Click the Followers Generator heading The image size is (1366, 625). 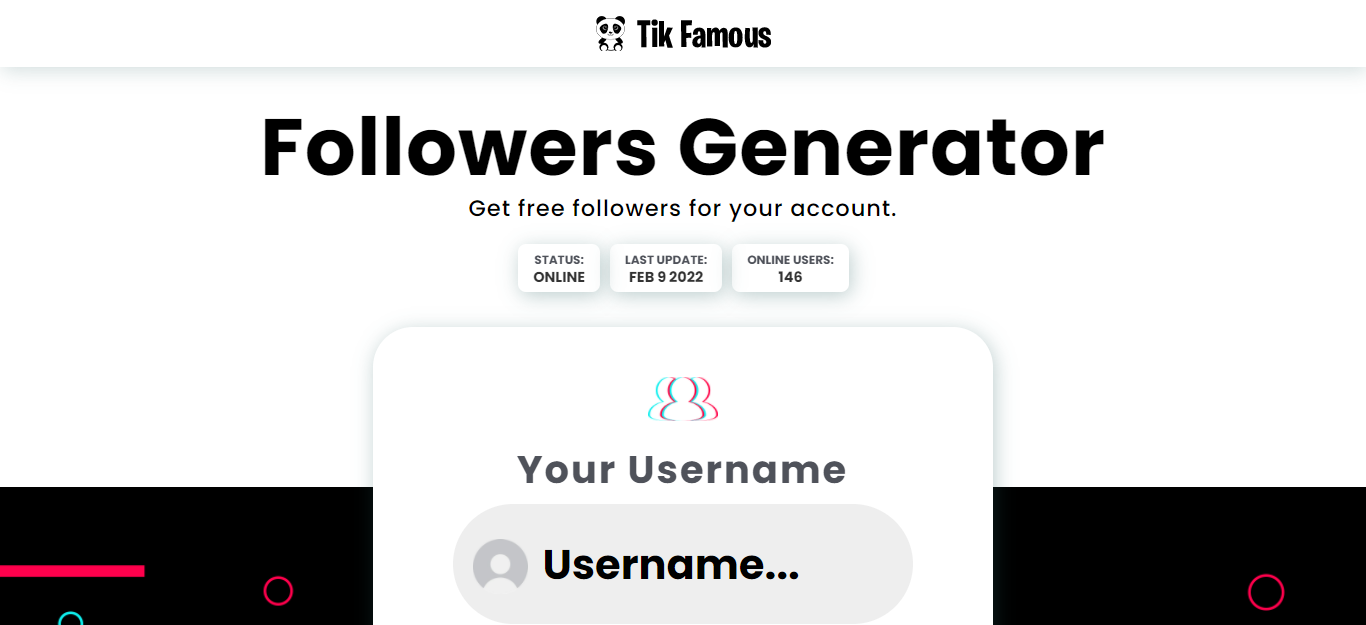click(683, 147)
